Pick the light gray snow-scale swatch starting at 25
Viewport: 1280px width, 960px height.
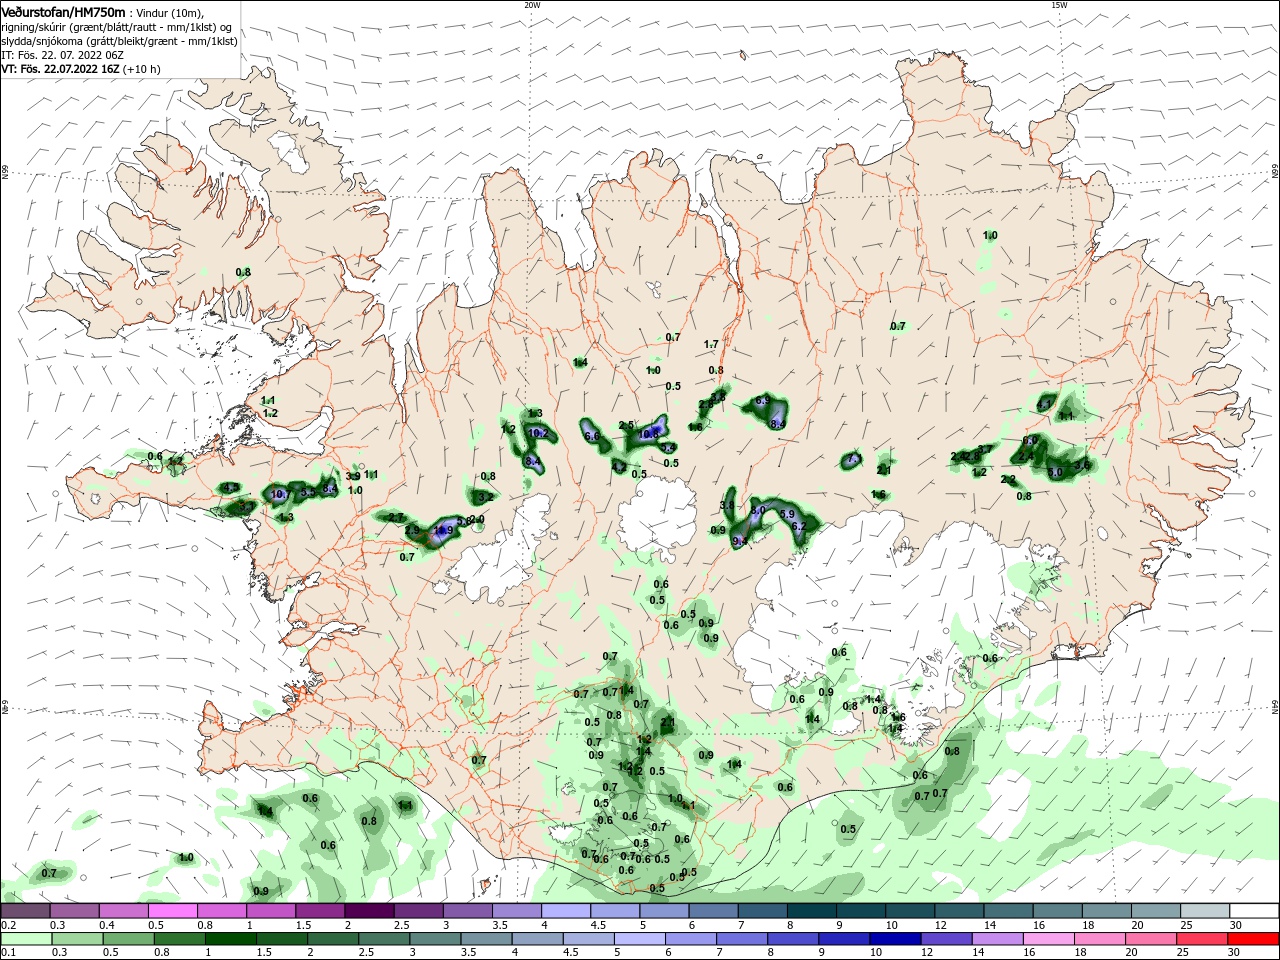(x=1205, y=911)
